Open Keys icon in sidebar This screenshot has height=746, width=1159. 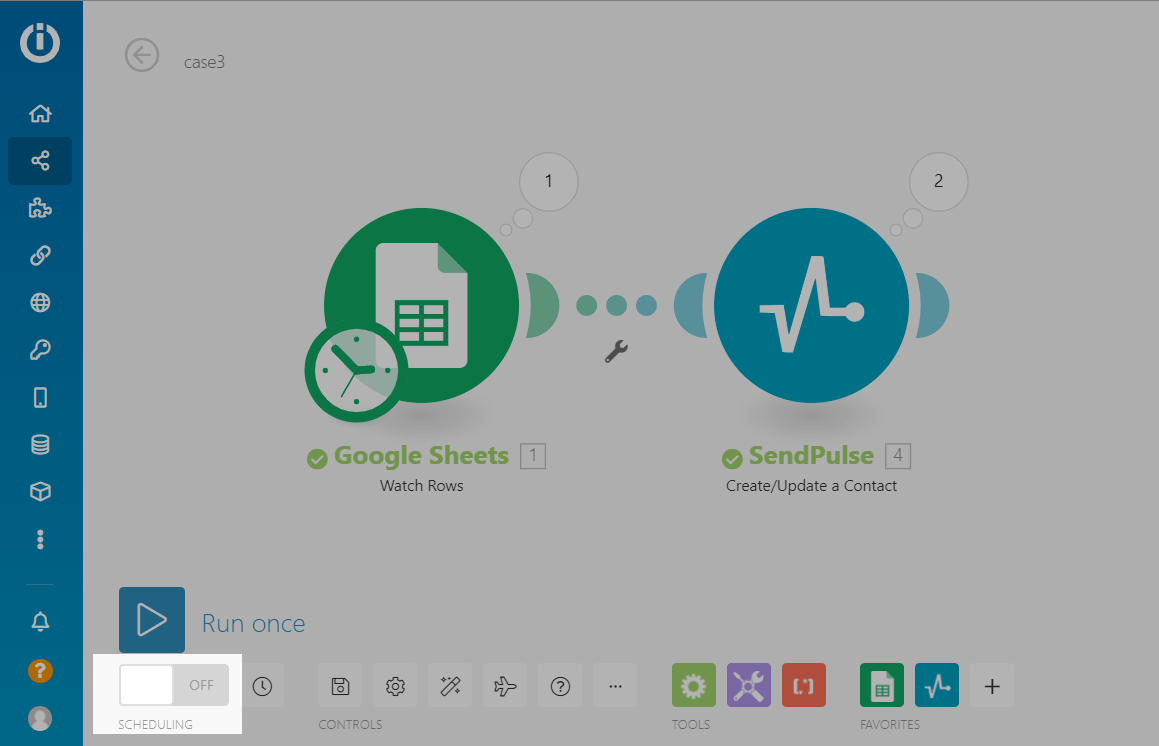click(40, 350)
